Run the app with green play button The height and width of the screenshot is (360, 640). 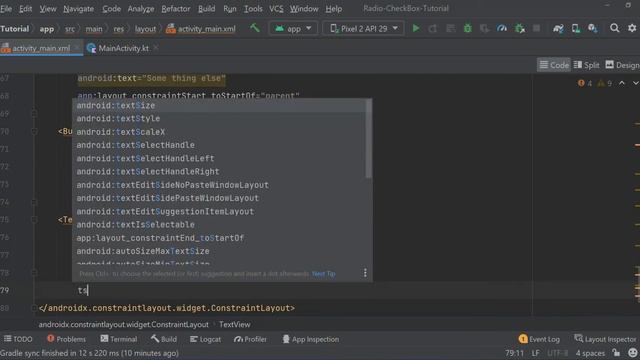coord(416,28)
